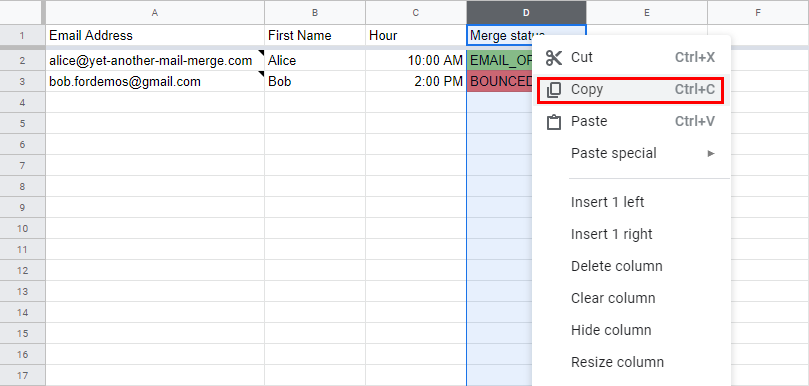Select row 14 header
Viewport: 809px width, 386px height.
[x=22, y=312]
